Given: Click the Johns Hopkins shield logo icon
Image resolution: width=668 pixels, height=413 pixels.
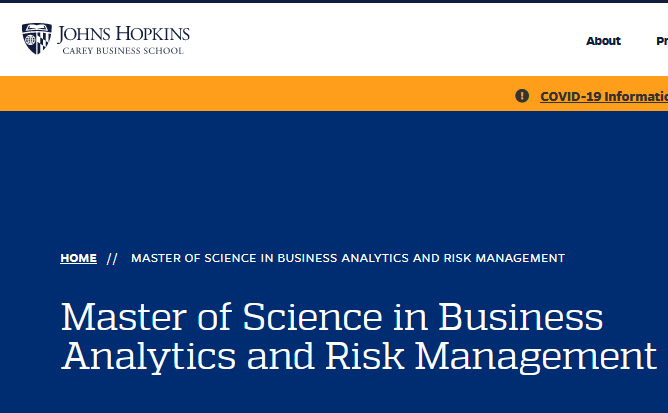Looking at the screenshot, I should point(37,38).
